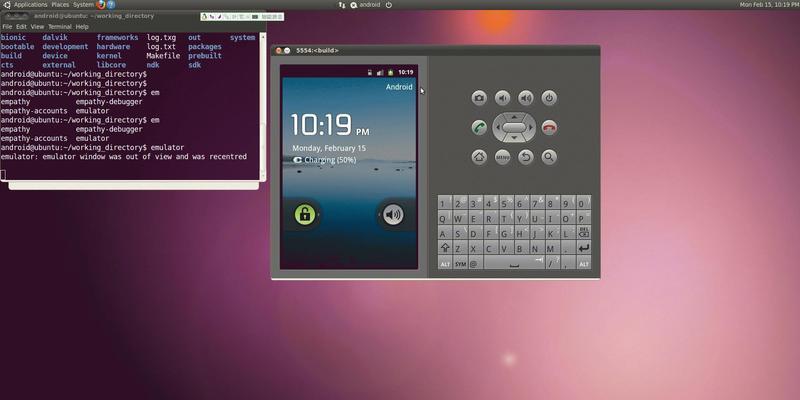The image size is (800, 400).
Task: Click the 'Monday, February 15' date on phone
Action: coord(329,148)
